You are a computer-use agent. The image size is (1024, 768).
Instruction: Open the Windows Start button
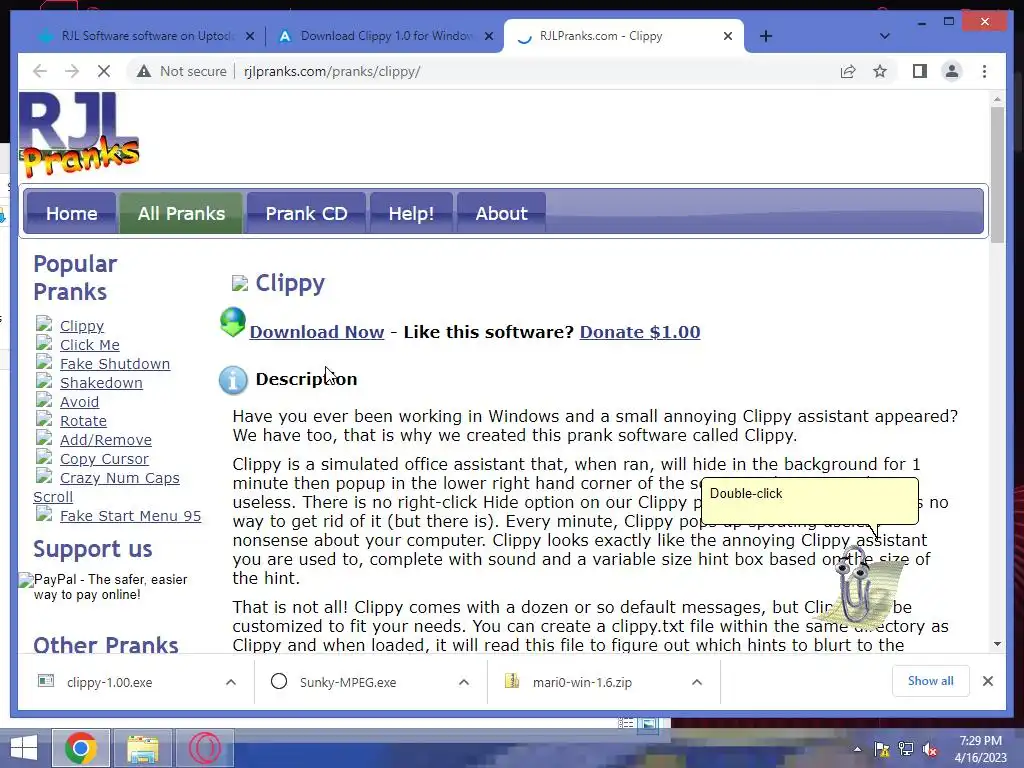(x=24, y=748)
